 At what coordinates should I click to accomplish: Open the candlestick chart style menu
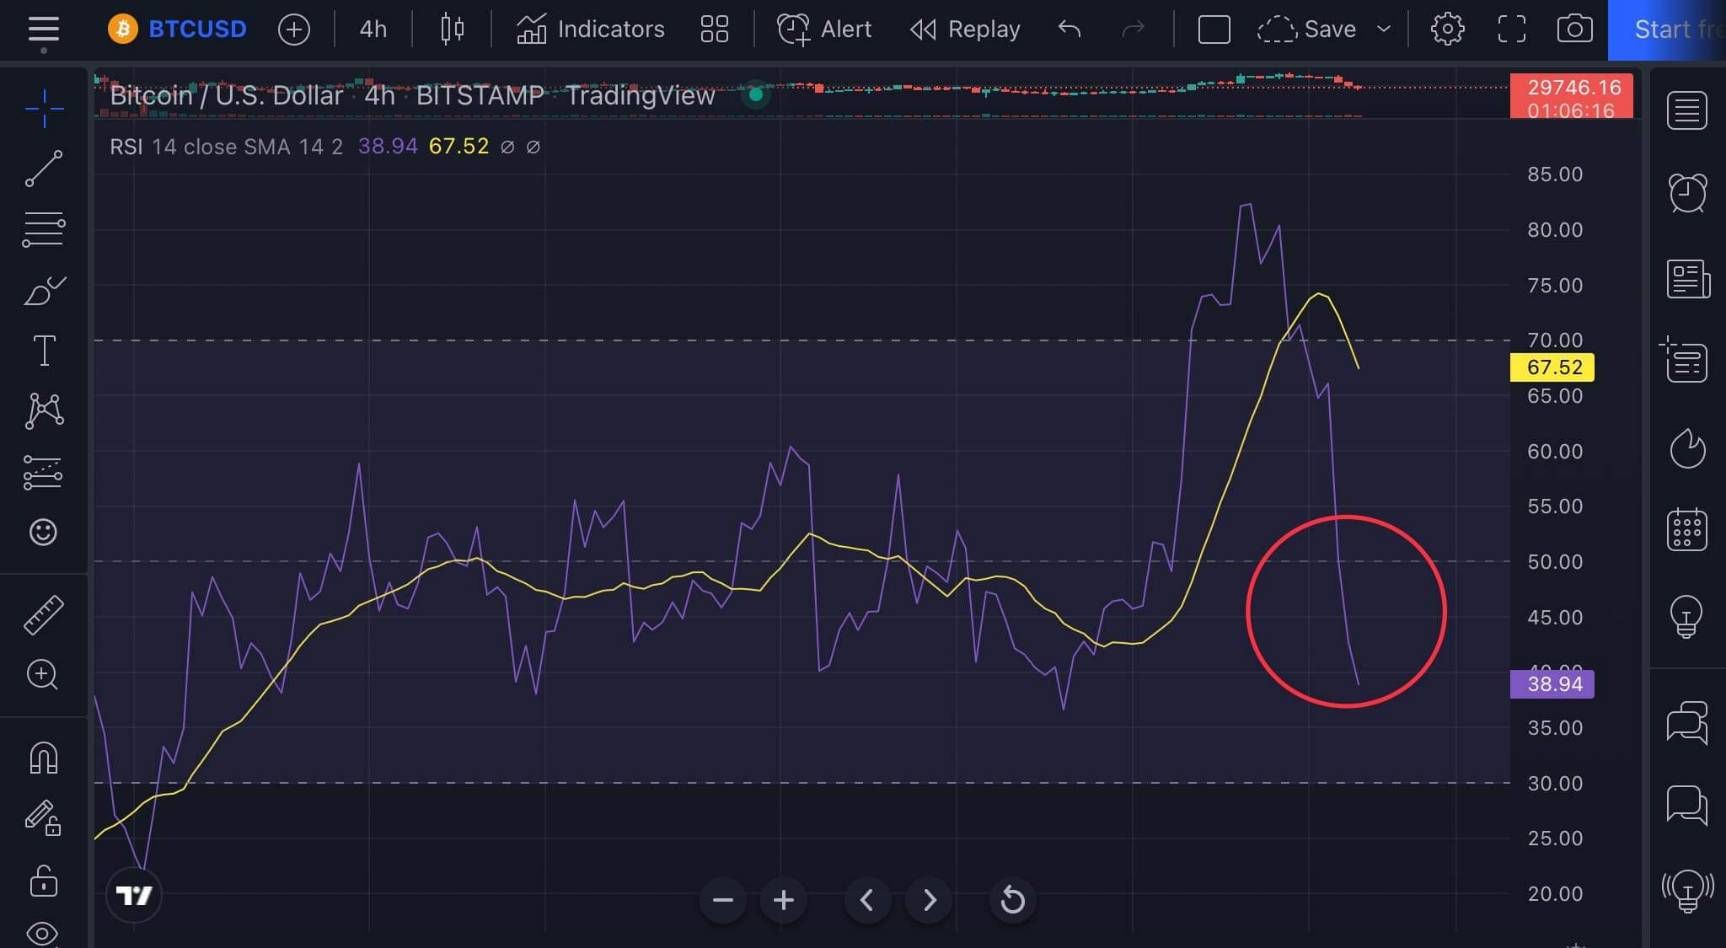pyautogui.click(x=452, y=29)
